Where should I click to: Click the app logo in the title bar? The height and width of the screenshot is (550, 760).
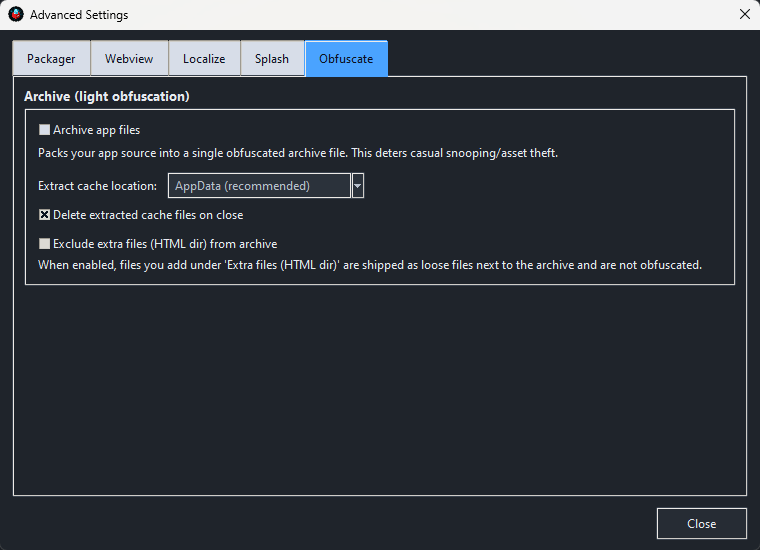coord(15,15)
